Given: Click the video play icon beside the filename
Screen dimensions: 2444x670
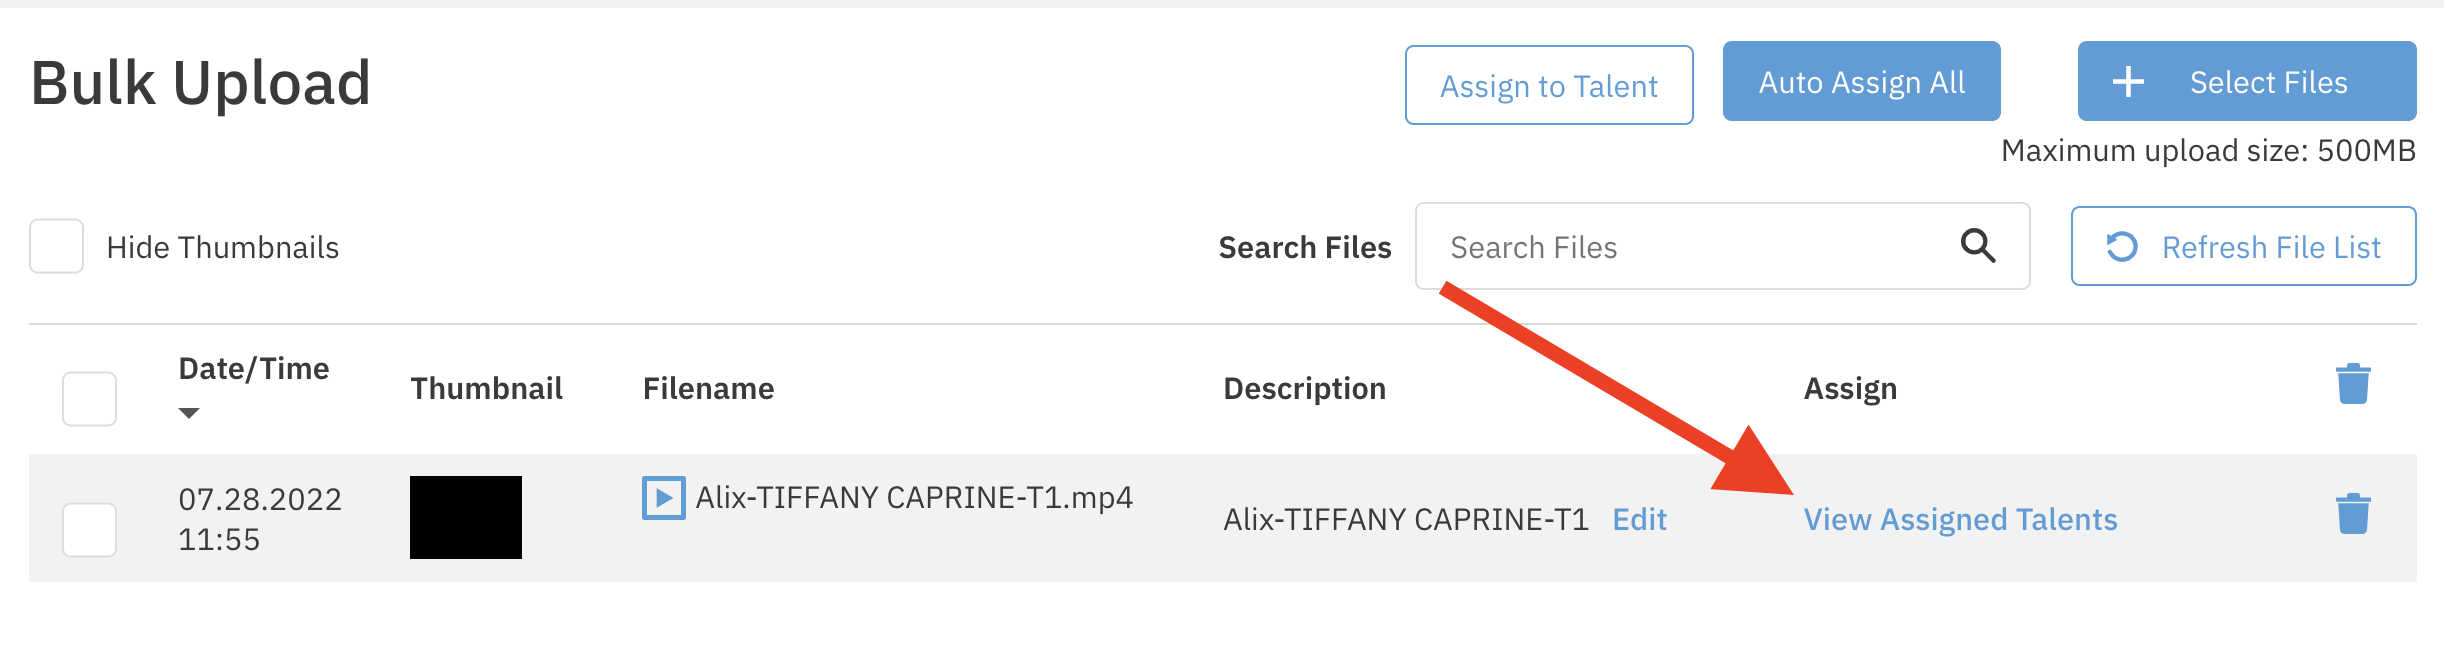Looking at the screenshot, I should click(x=663, y=498).
